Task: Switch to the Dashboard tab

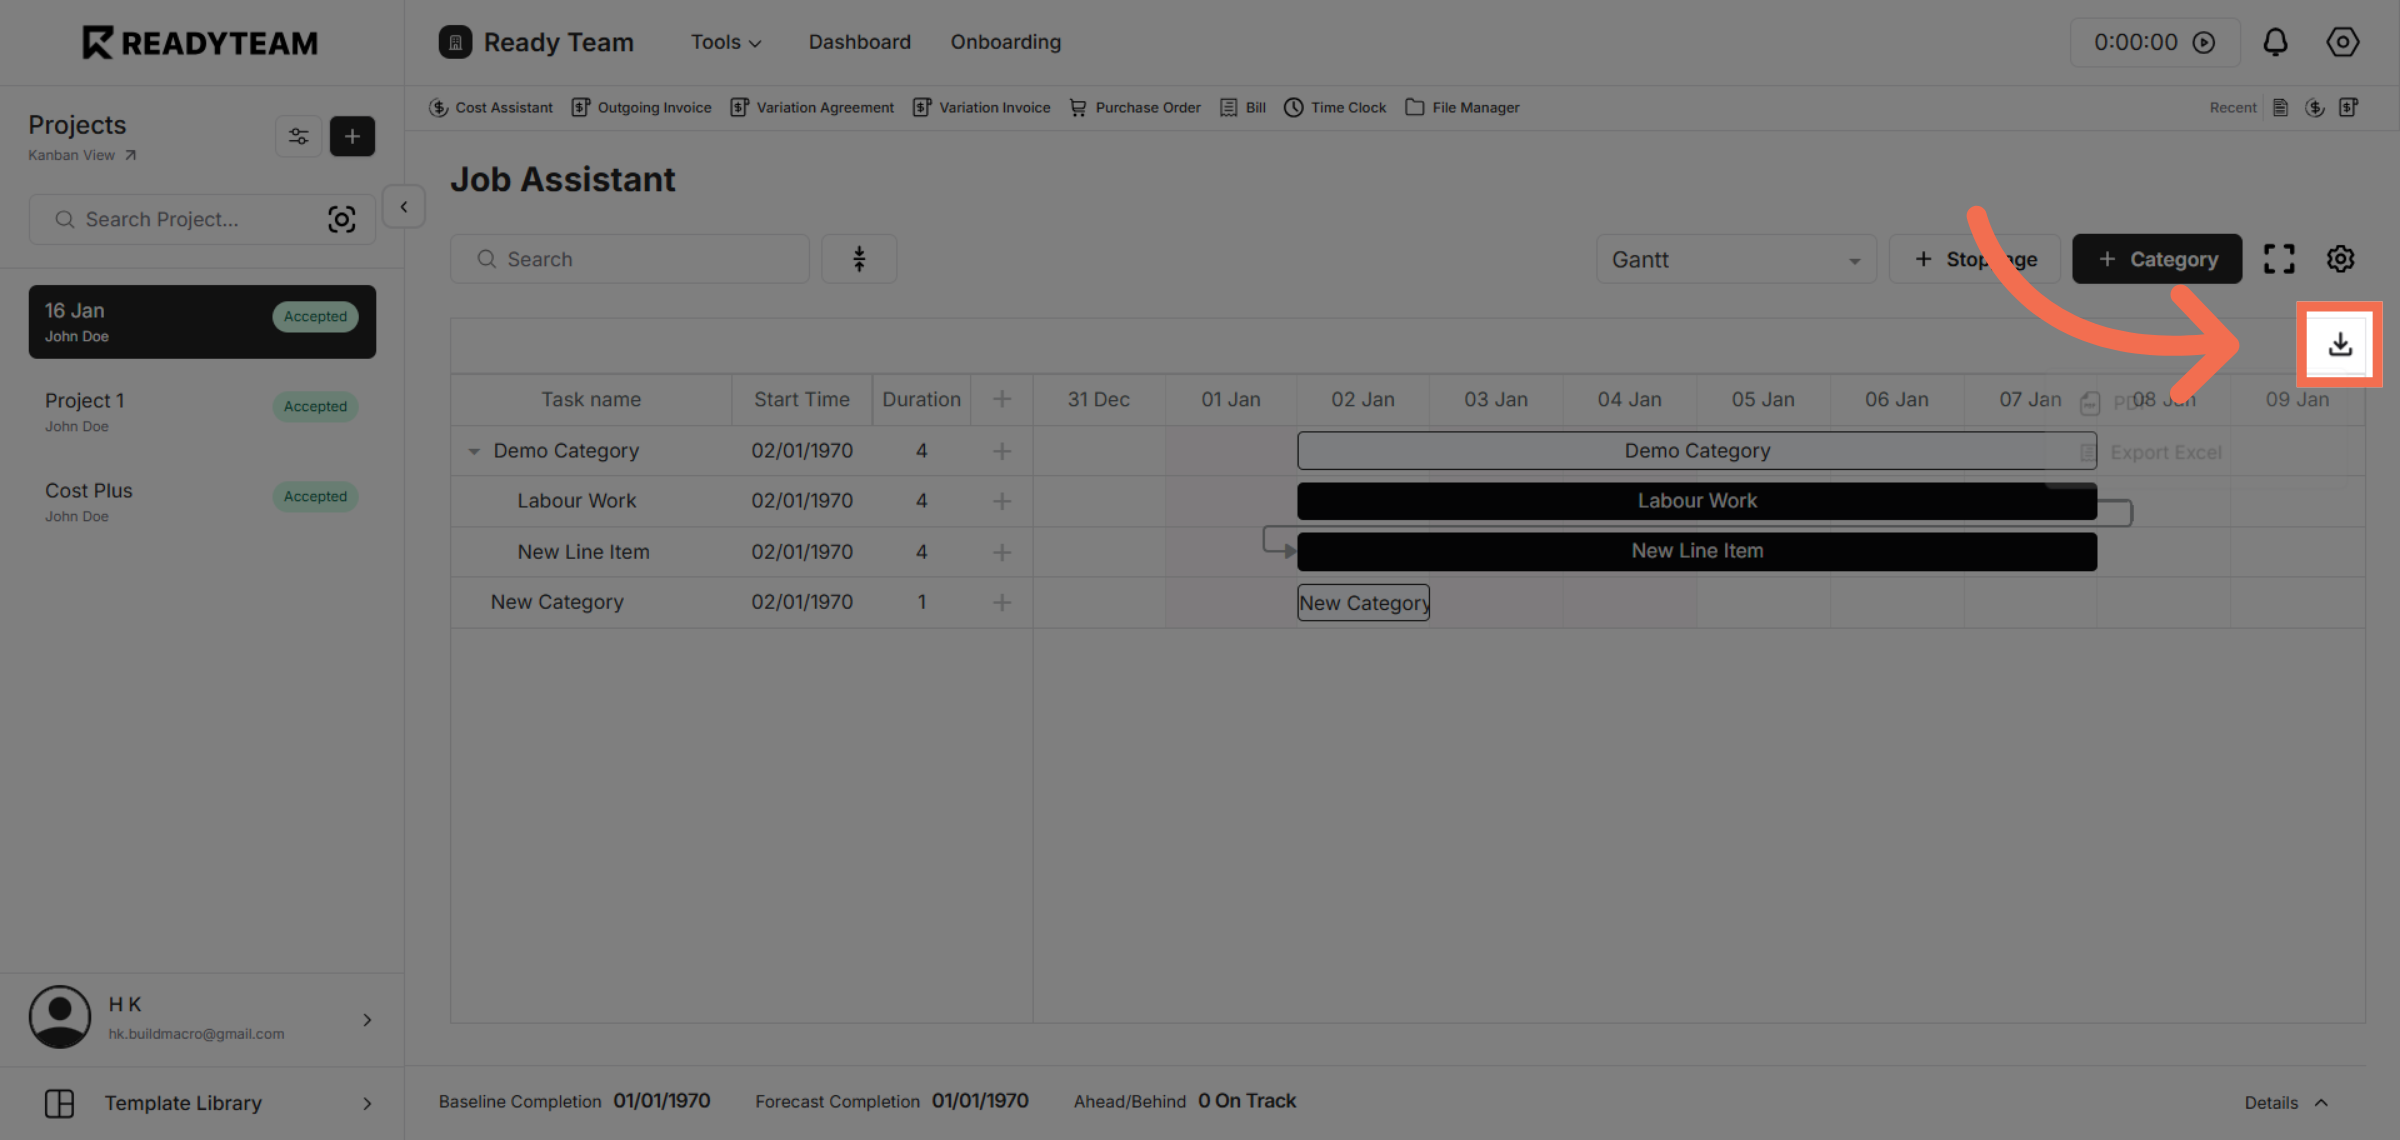Action: click(859, 42)
